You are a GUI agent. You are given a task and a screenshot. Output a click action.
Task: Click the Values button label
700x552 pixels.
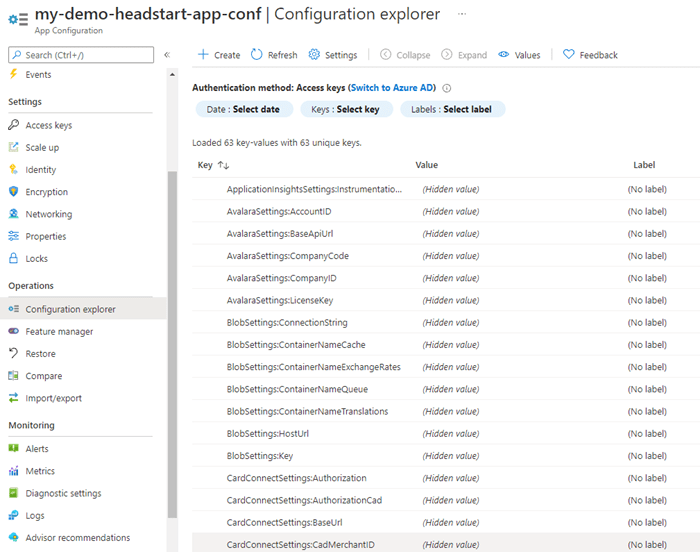tap(527, 55)
